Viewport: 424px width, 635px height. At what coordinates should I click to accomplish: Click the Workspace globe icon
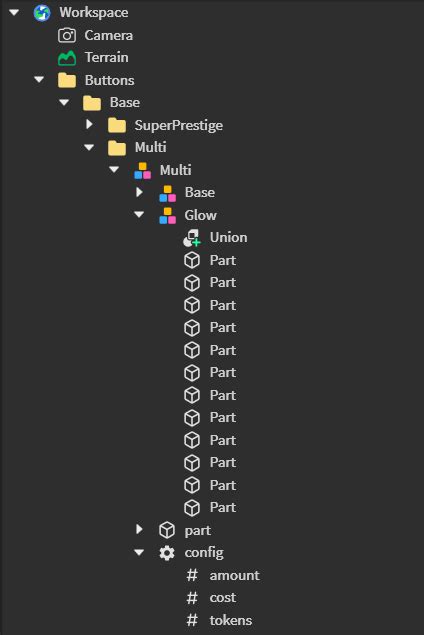click(42, 13)
